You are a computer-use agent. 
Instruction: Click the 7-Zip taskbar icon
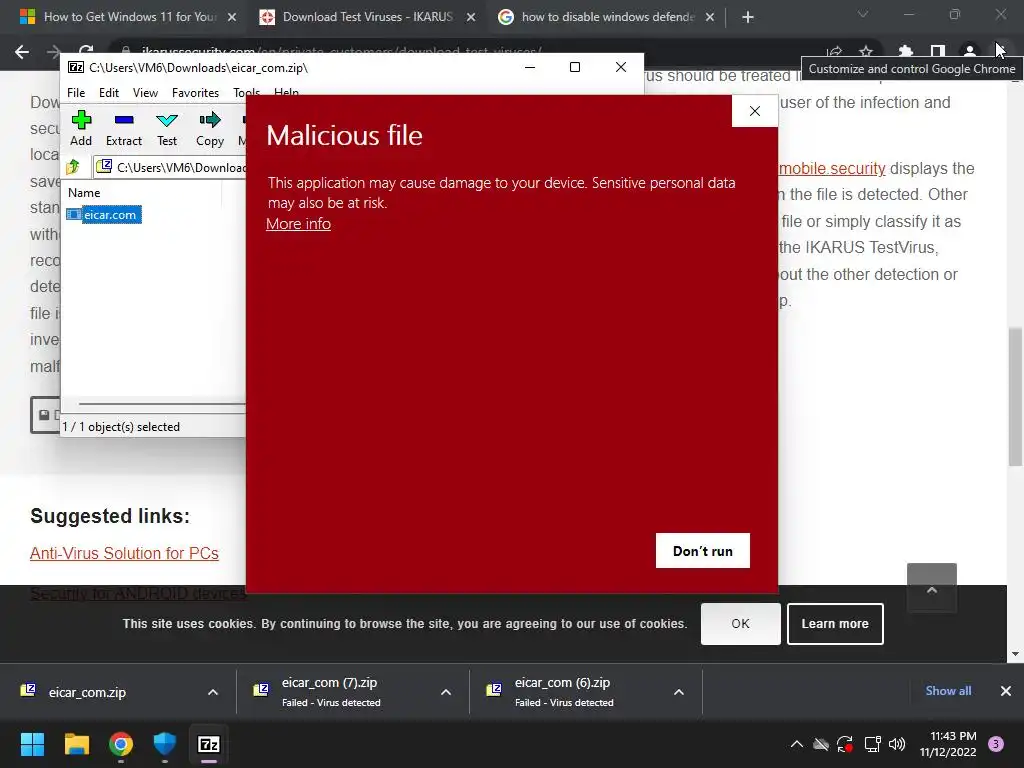click(209, 744)
